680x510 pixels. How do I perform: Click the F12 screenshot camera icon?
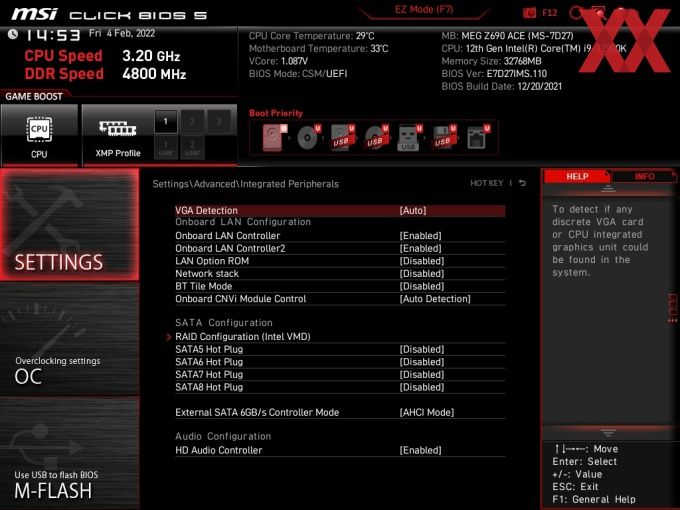530,13
